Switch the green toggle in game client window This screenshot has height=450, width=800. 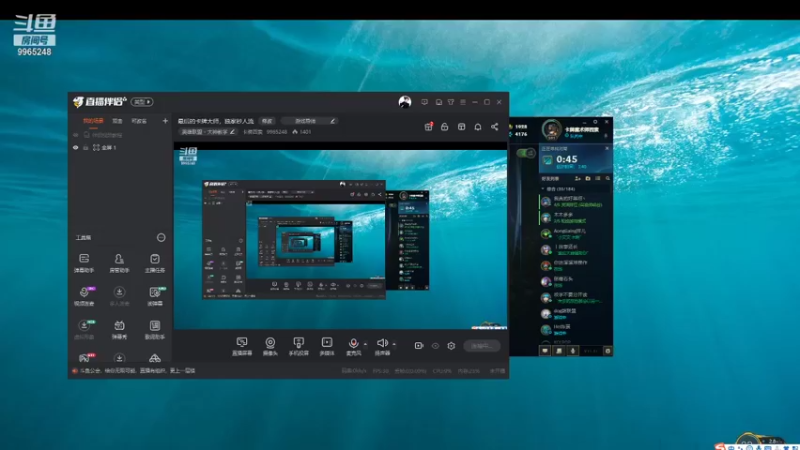tap(526, 153)
